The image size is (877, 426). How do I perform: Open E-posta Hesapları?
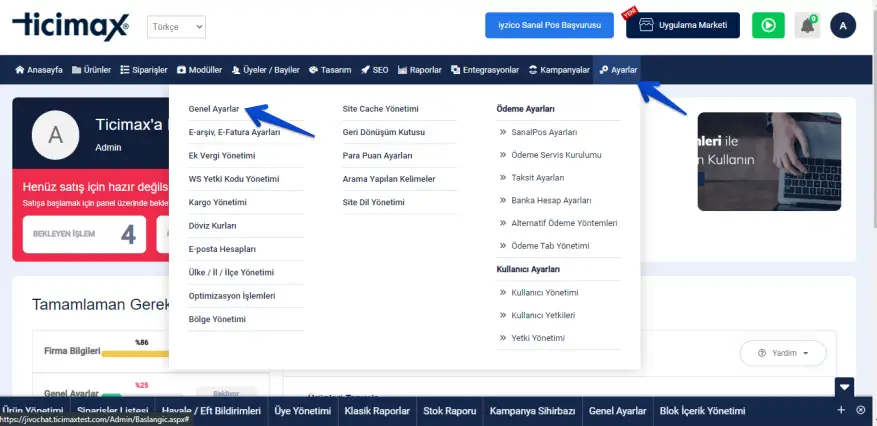[222, 249]
